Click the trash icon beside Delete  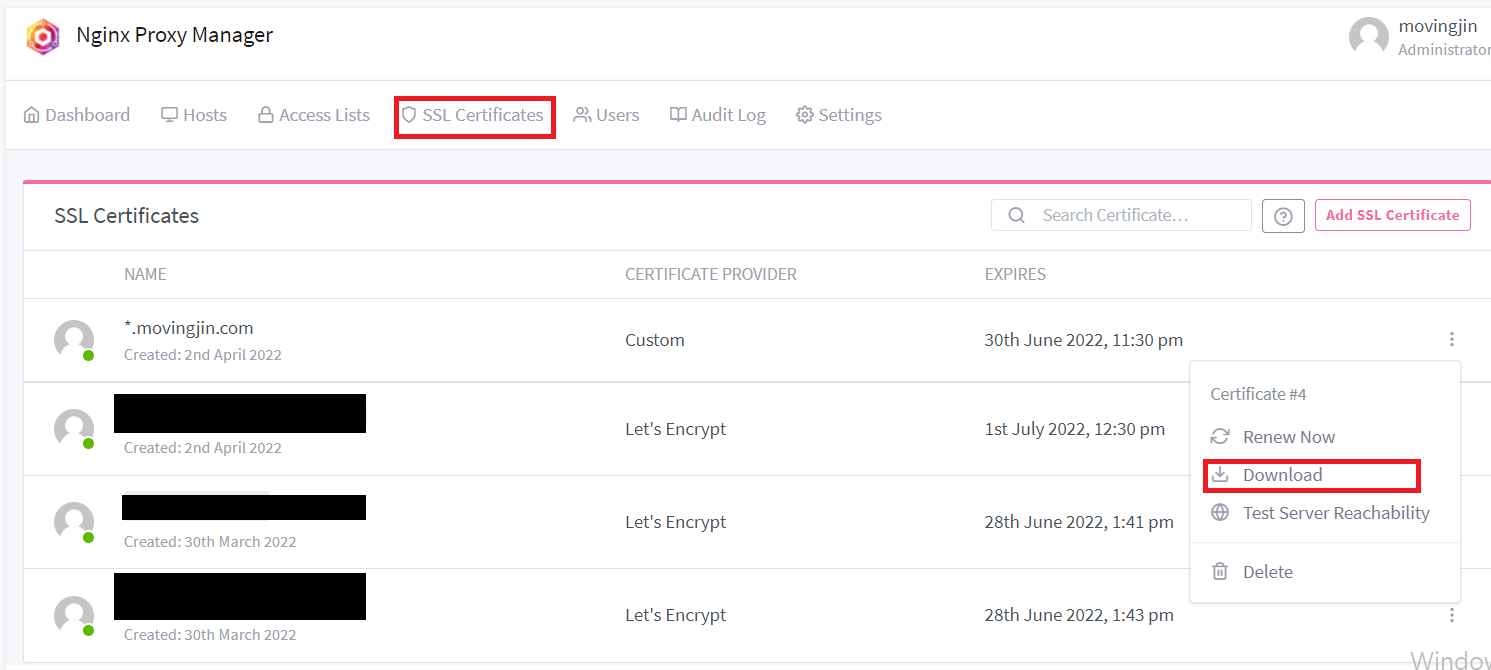click(1220, 572)
